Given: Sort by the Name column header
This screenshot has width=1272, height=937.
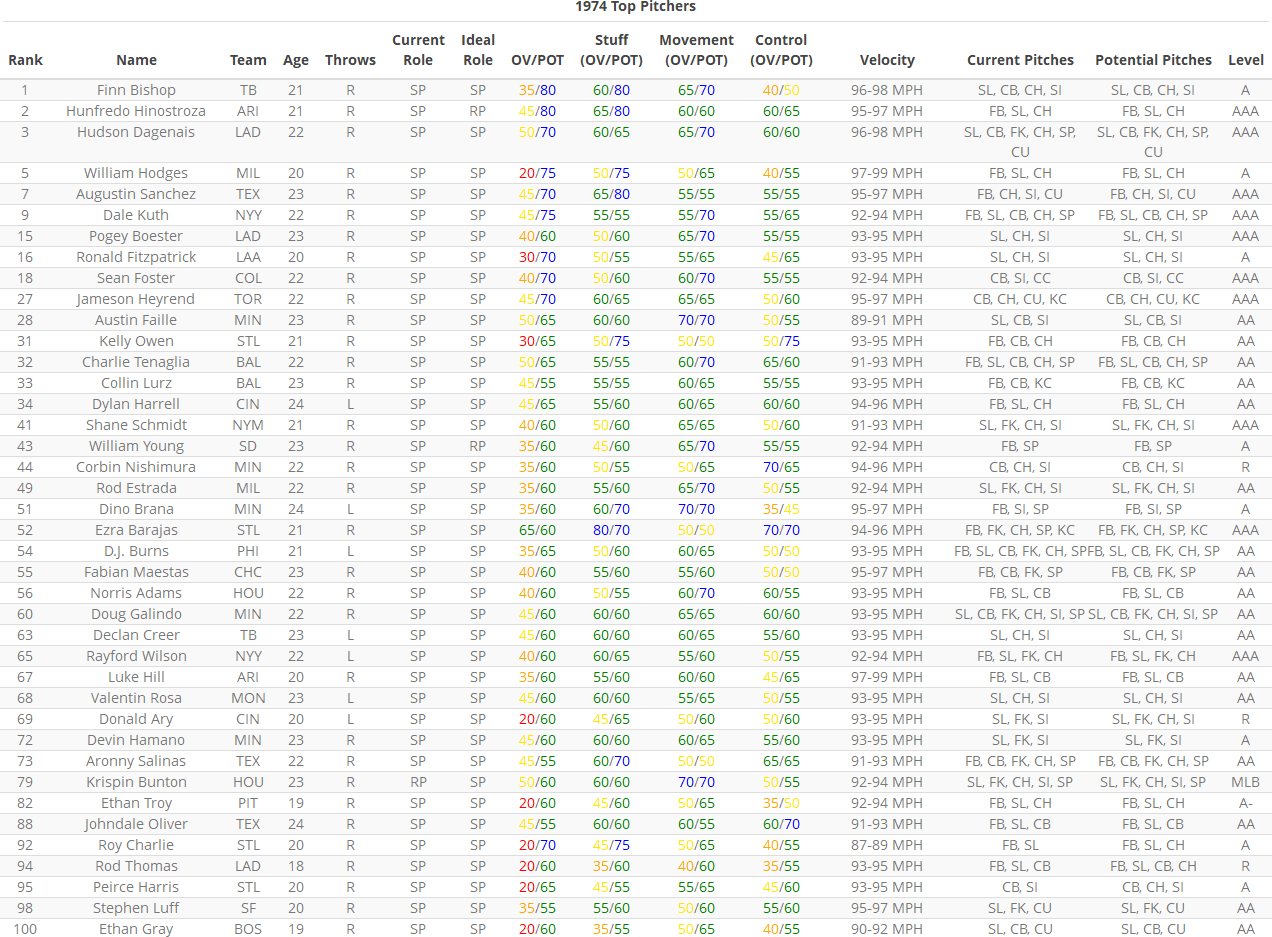Looking at the screenshot, I should click(136, 60).
